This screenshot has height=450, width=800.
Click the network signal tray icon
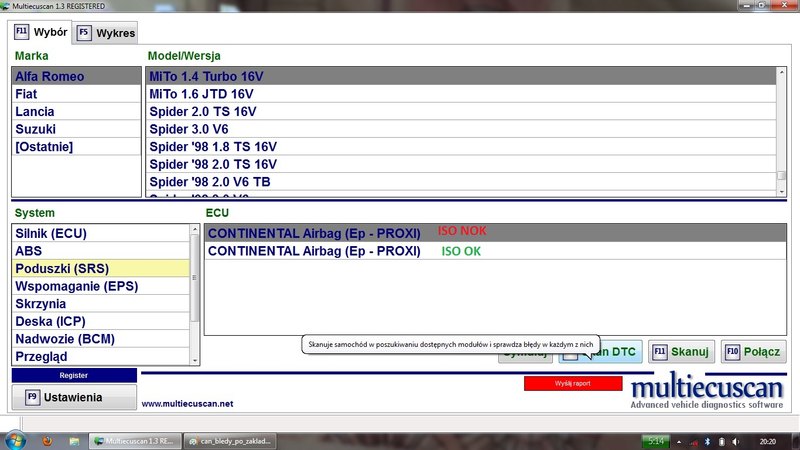coord(693,442)
